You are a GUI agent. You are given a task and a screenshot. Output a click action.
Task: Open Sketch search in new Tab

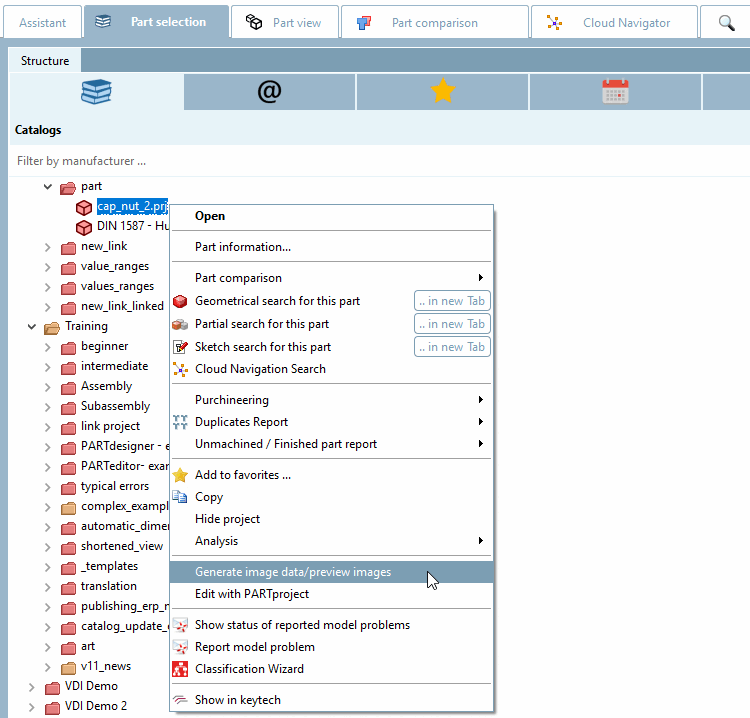pos(452,347)
